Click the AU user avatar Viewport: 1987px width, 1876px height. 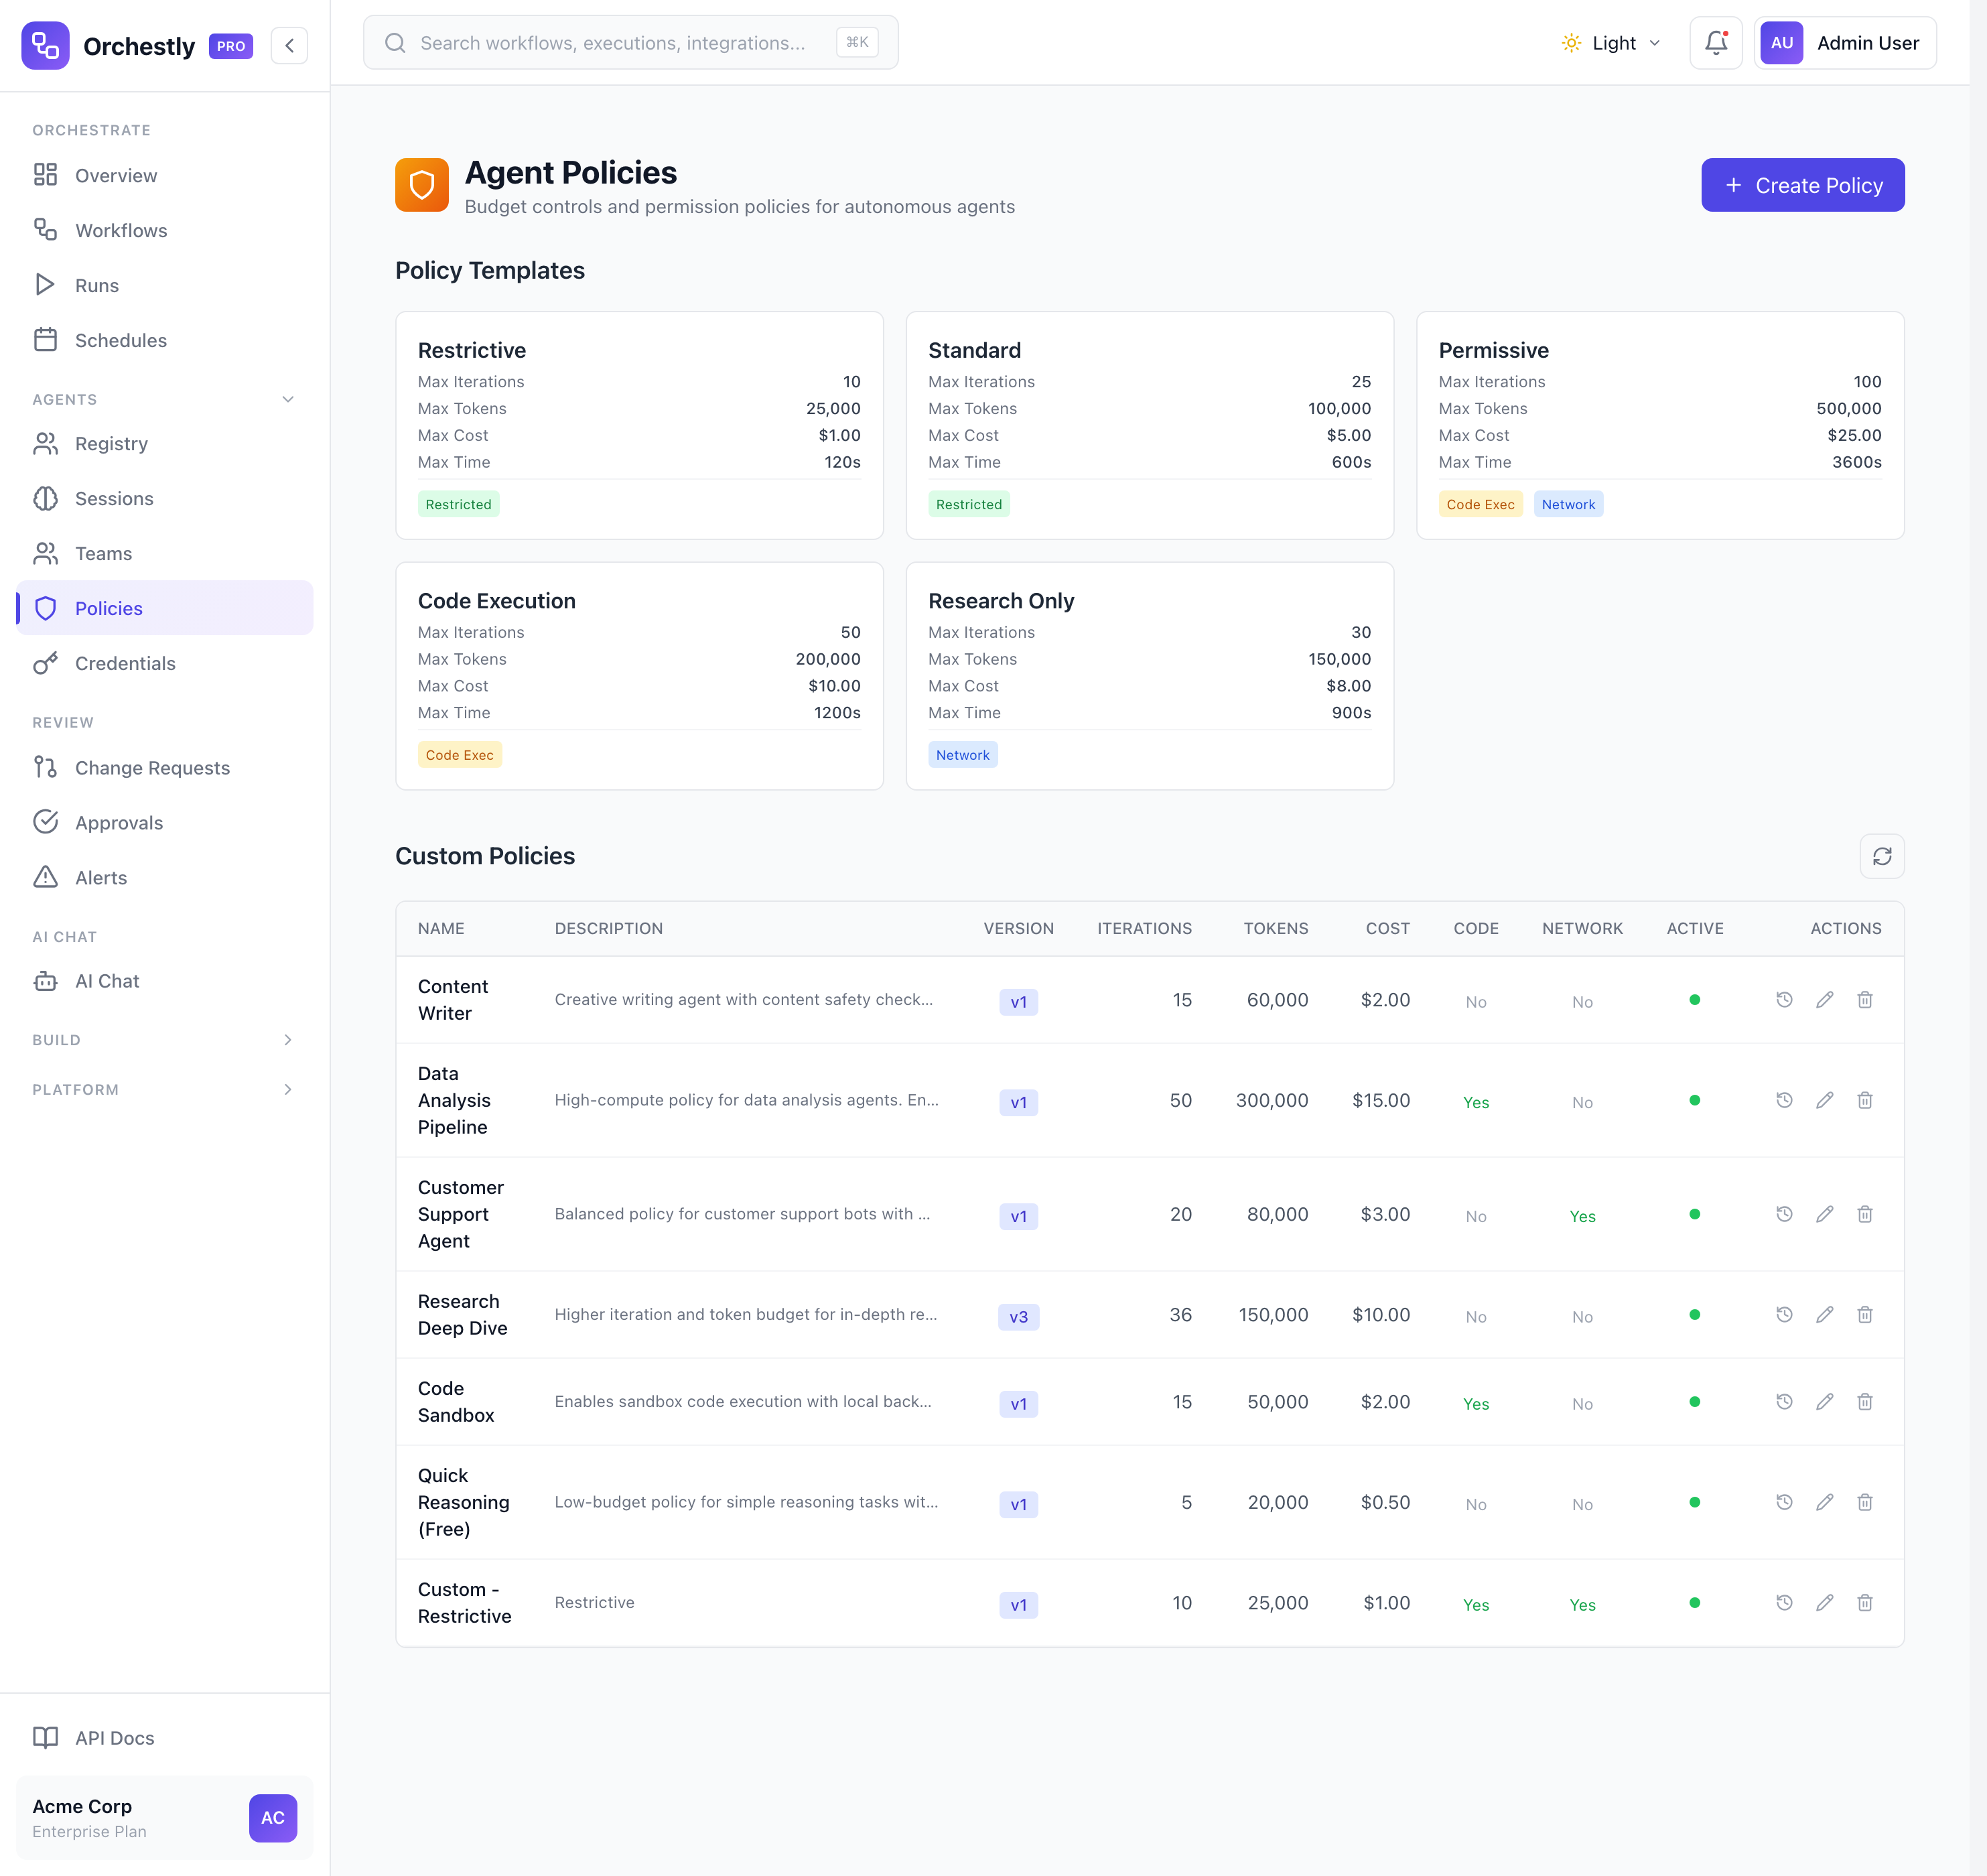[x=1781, y=43]
